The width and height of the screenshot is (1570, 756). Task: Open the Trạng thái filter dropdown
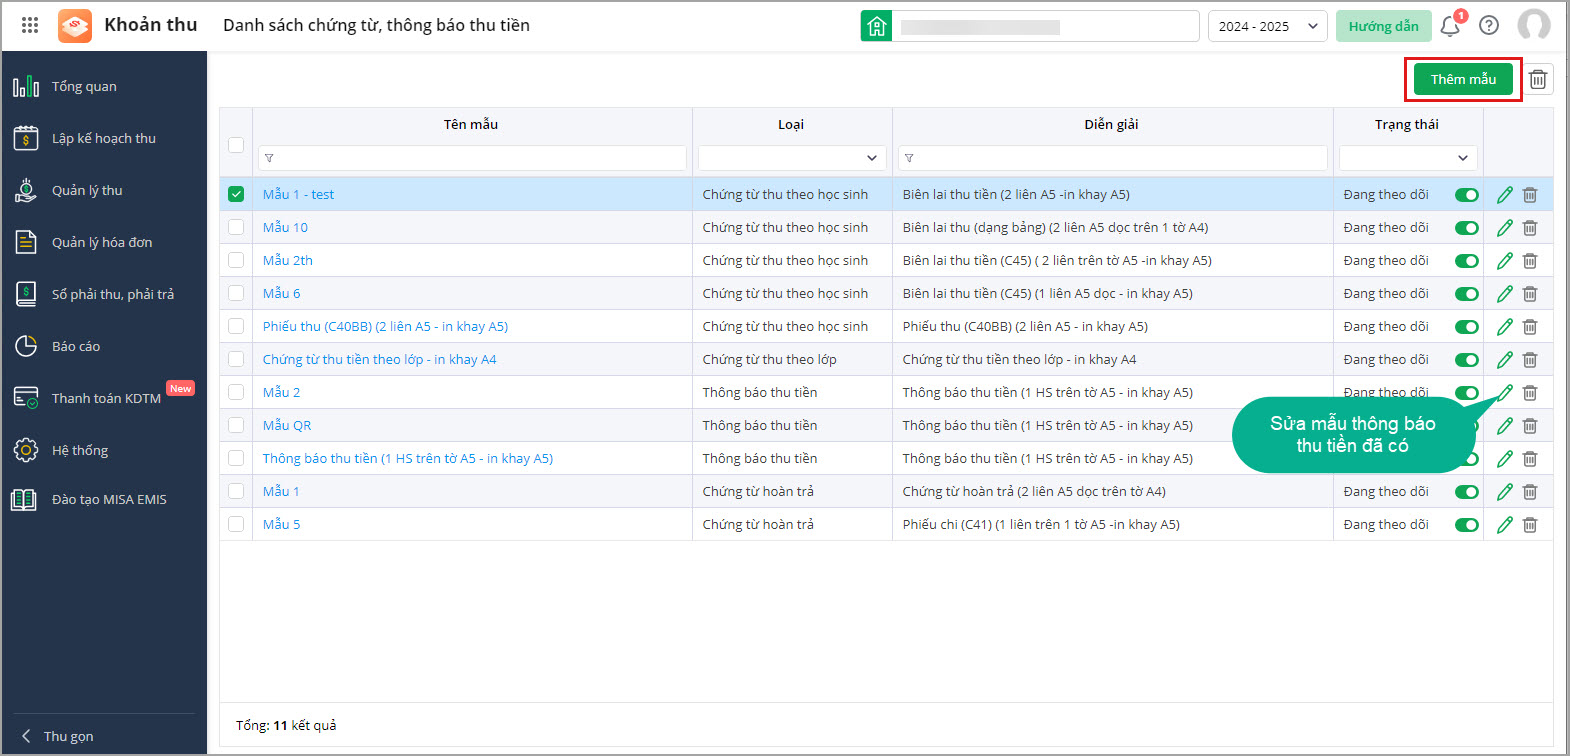coord(1408,158)
